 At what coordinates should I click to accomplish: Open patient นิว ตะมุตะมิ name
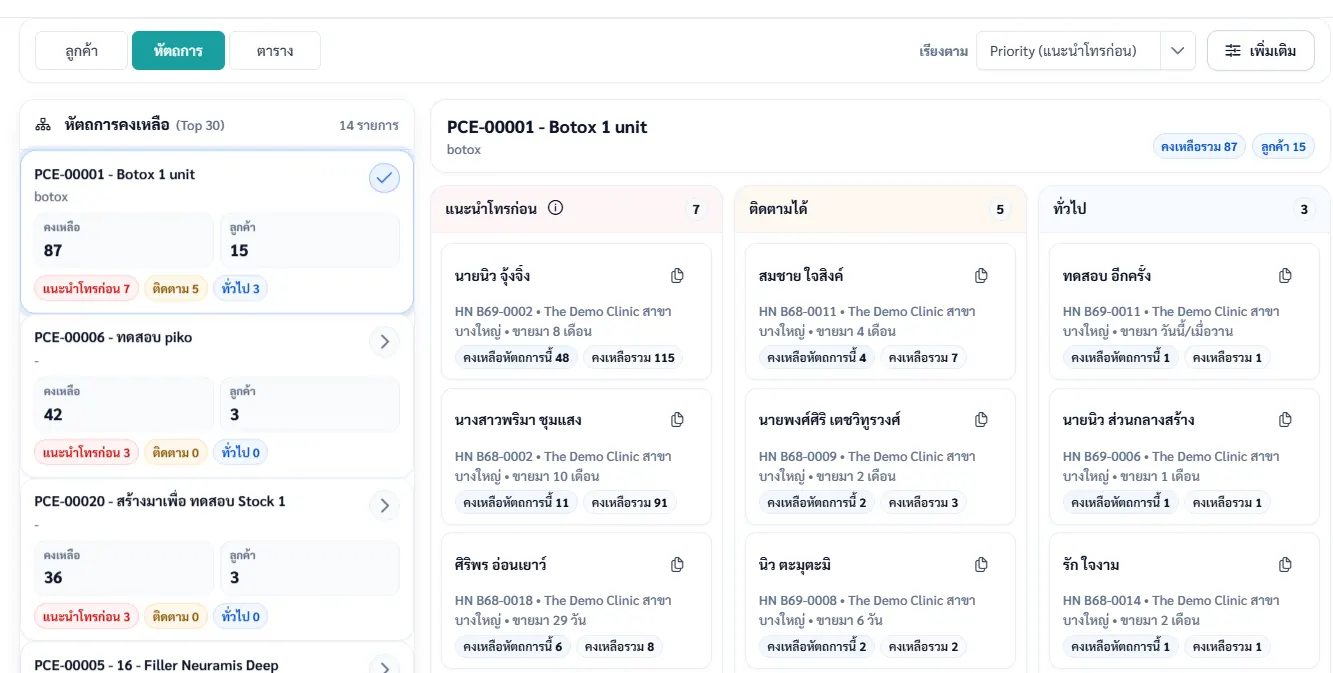[795, 565]
